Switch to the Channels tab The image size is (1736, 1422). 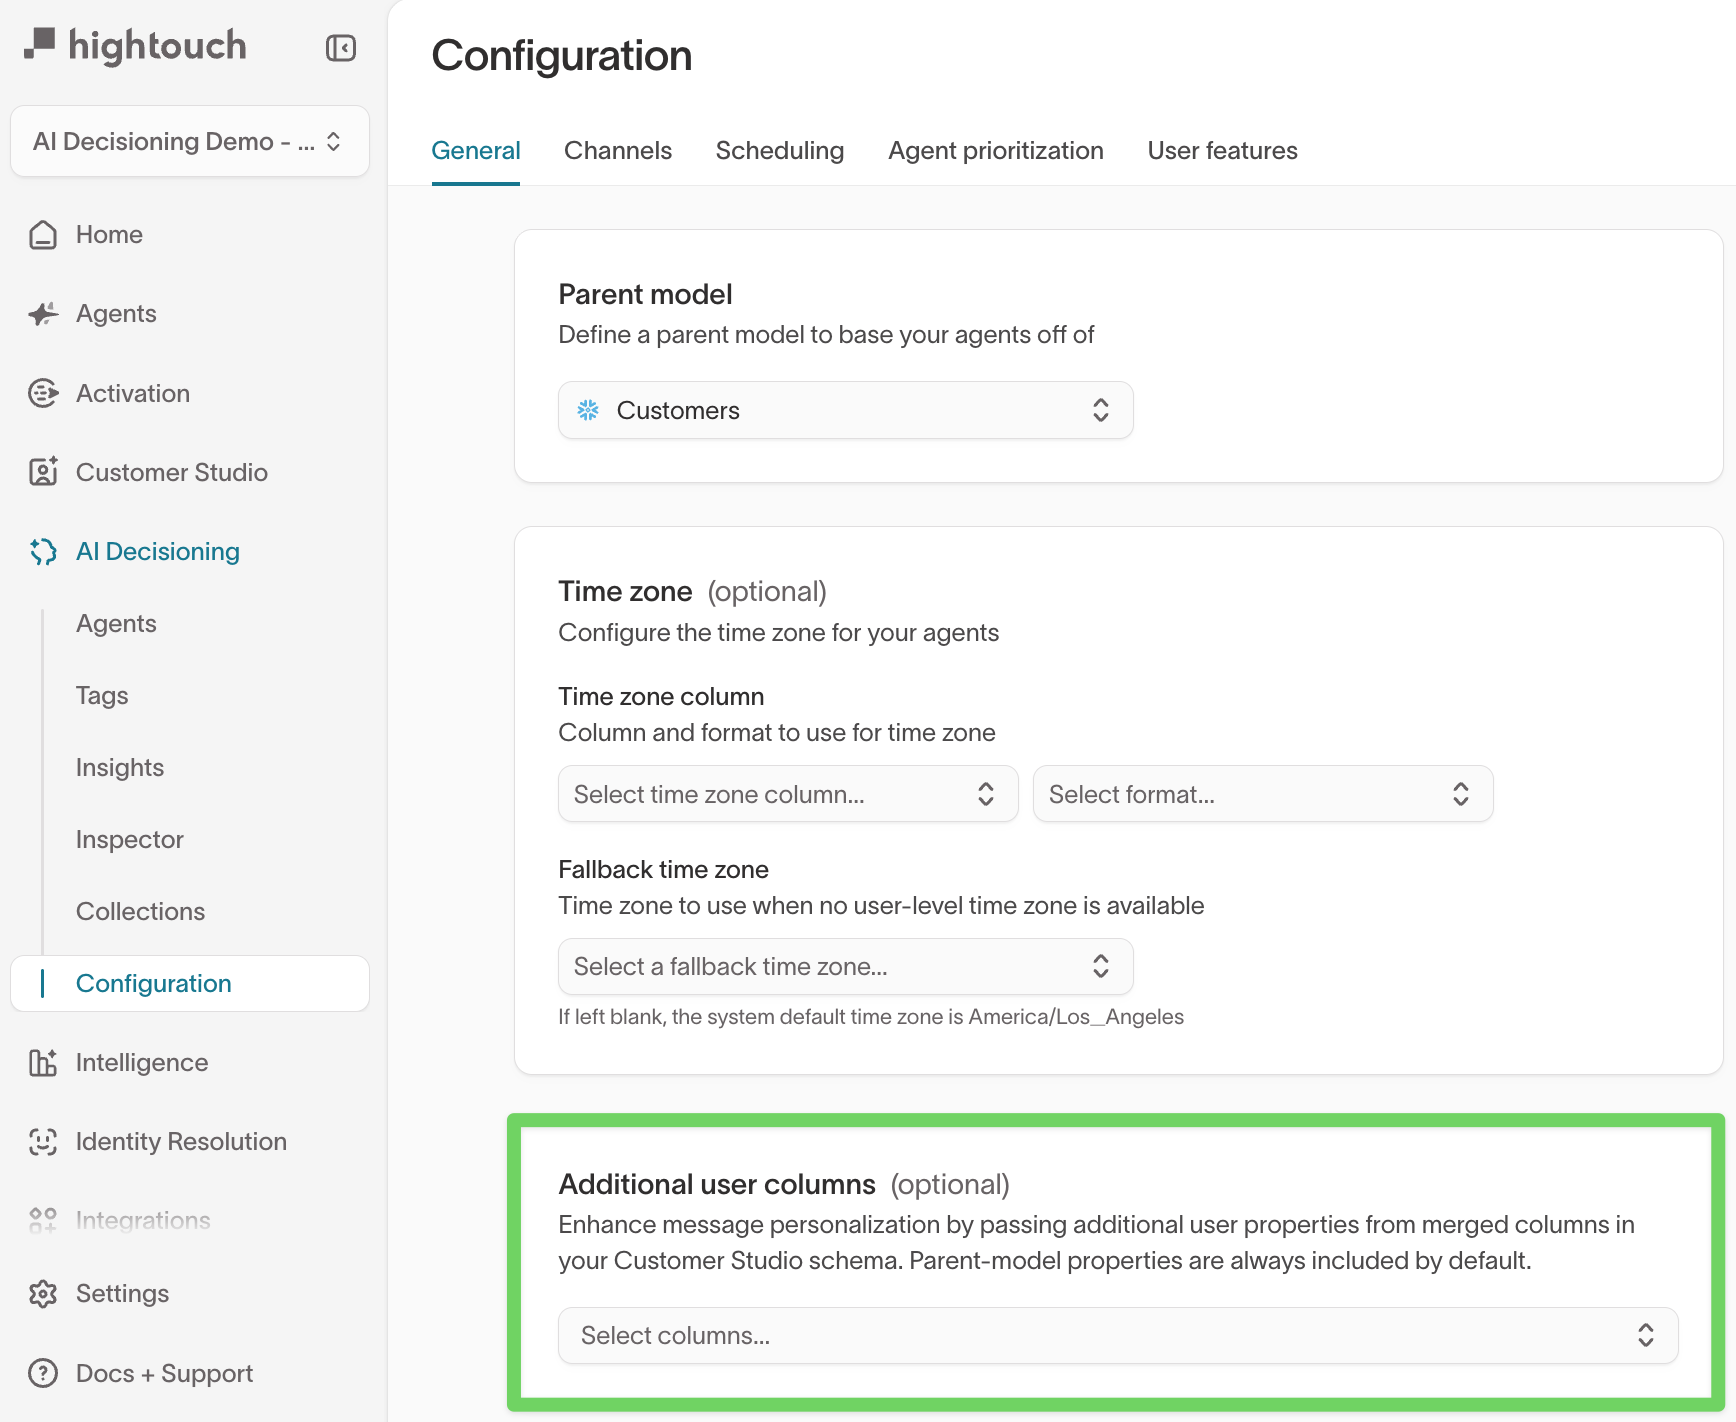click(617, 150)
